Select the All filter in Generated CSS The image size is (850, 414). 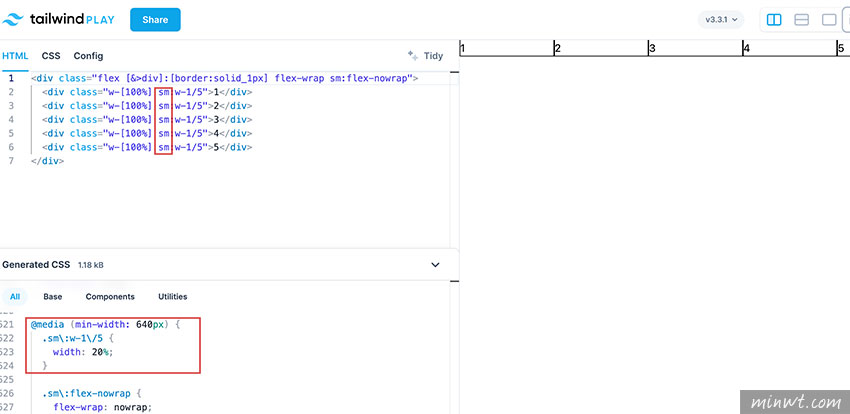pos(15,296)
